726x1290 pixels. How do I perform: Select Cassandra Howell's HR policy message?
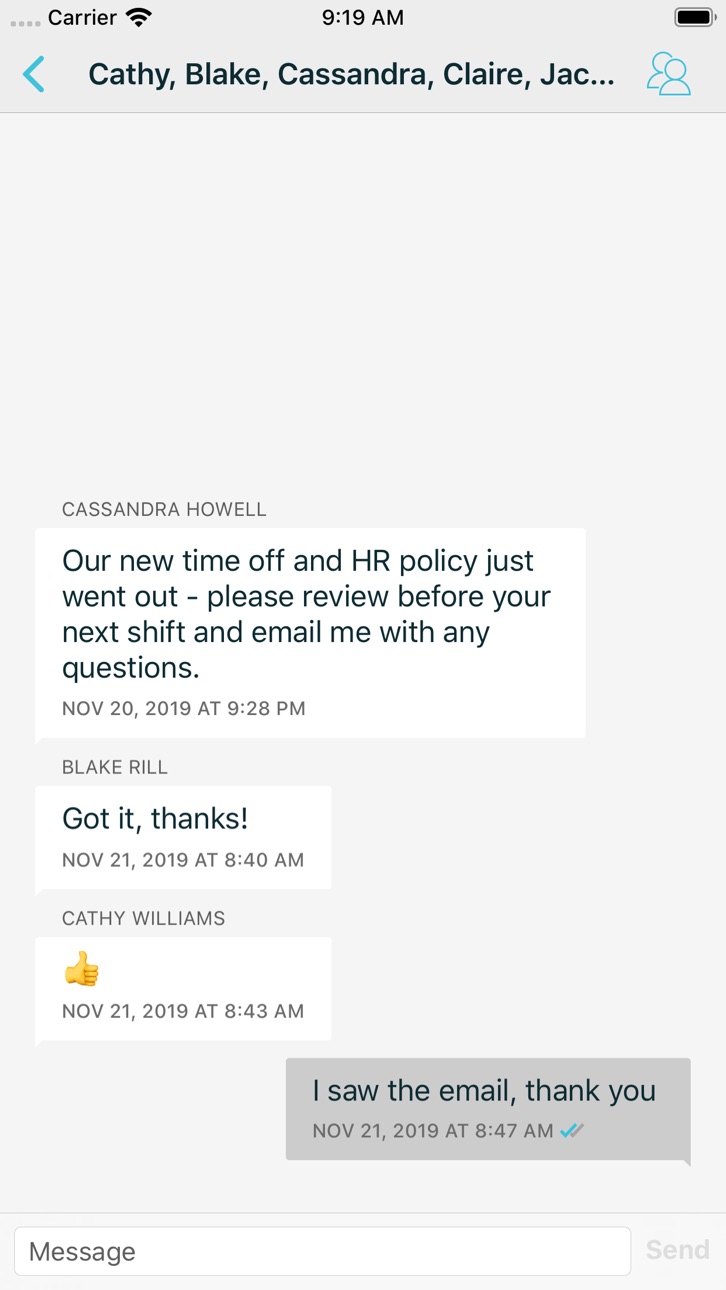coord(310,634)
